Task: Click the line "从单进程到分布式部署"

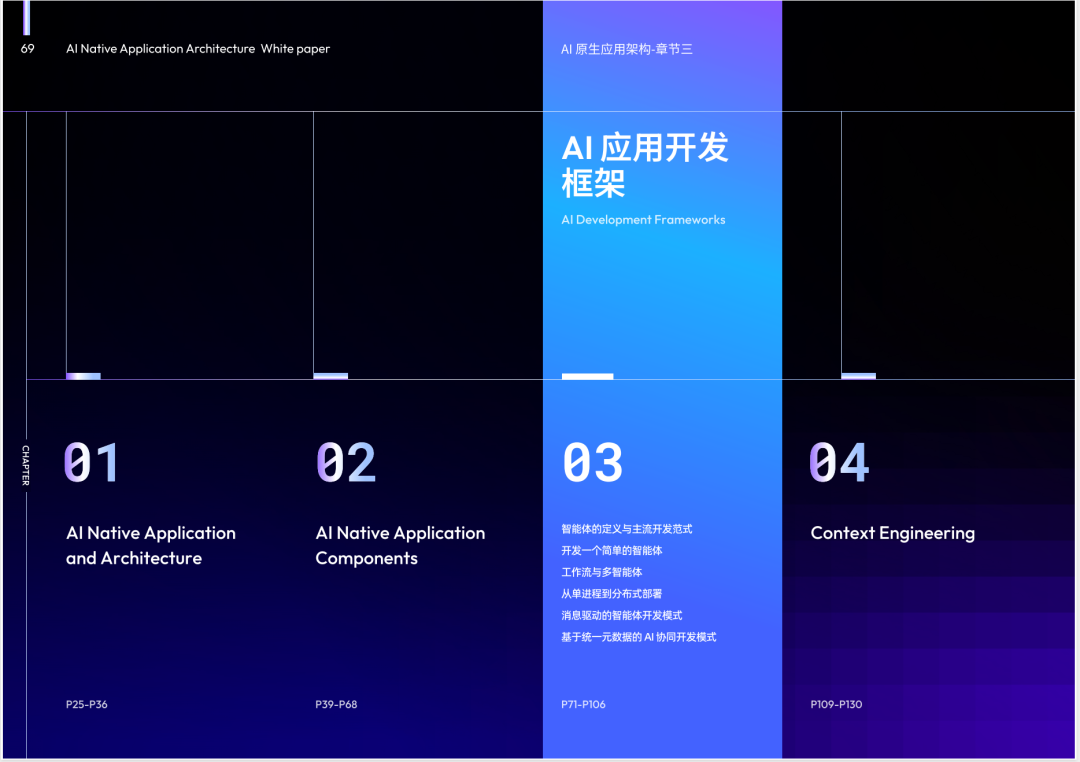Action: [612, 594]
